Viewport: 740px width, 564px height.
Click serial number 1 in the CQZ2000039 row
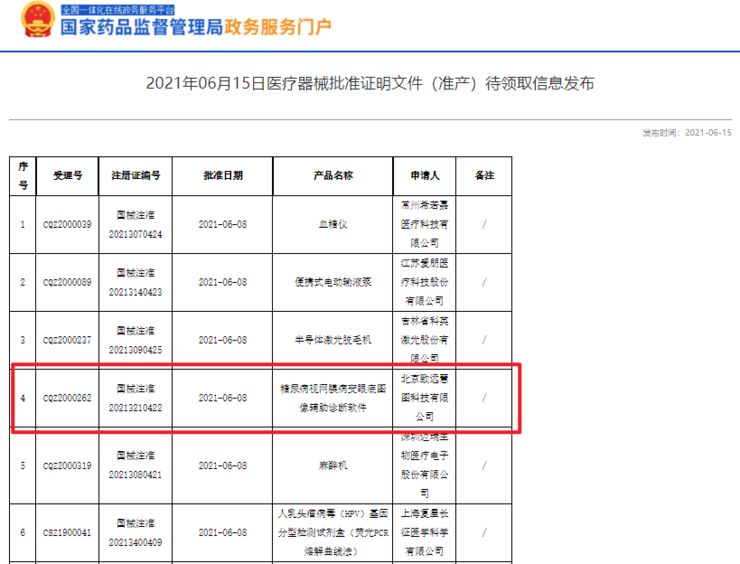pos(23,225)
